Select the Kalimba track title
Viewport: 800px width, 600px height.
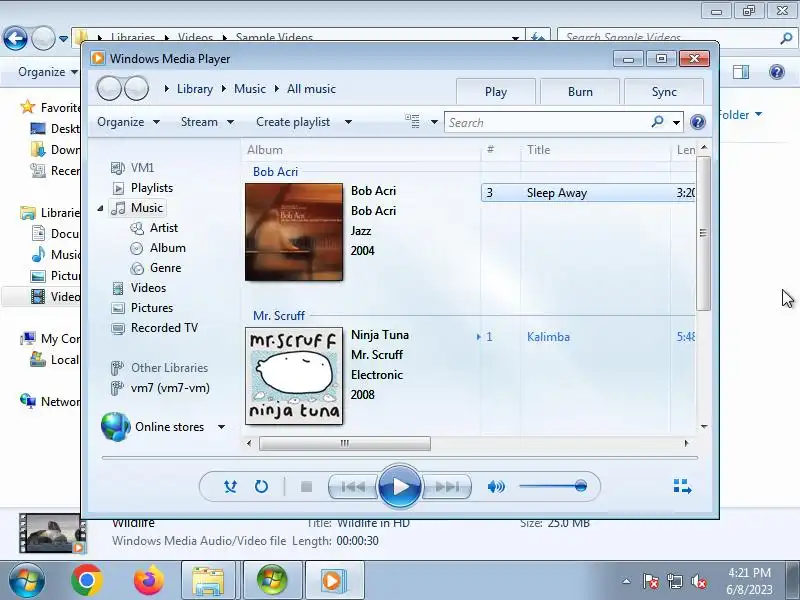click(x=548, y=337)
